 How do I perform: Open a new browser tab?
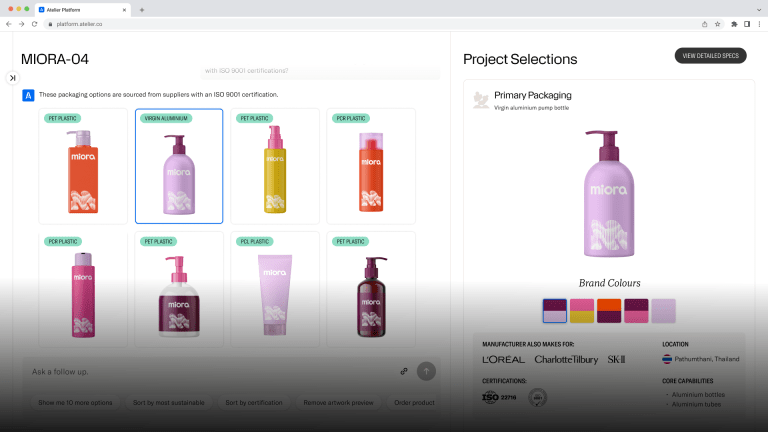click(x=142, y=9)
